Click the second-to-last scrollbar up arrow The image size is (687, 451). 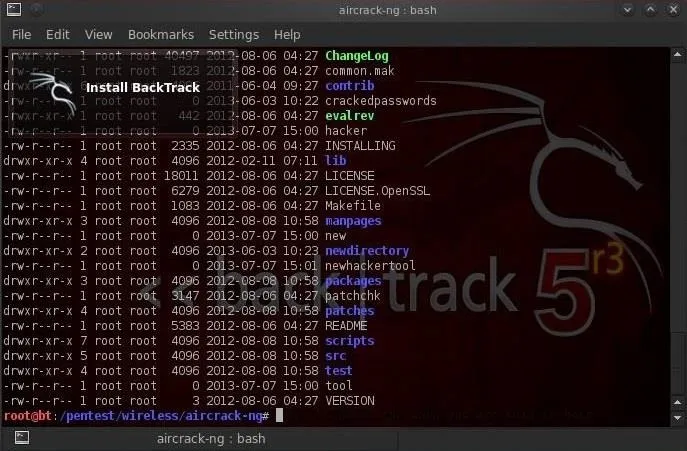pos(677,402)
